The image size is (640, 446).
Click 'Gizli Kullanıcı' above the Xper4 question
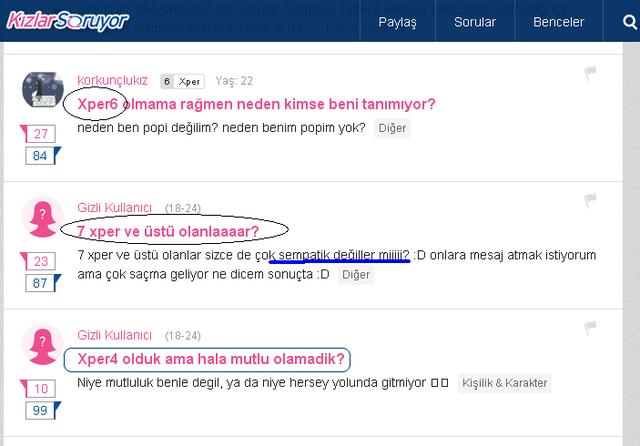(x=114, y=335)
